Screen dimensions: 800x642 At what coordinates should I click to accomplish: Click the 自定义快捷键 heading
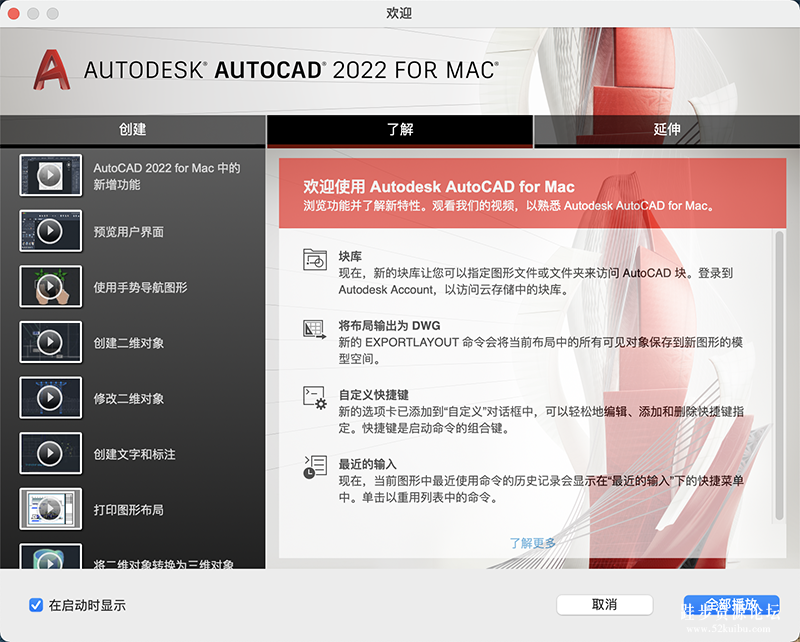point(373,395)
